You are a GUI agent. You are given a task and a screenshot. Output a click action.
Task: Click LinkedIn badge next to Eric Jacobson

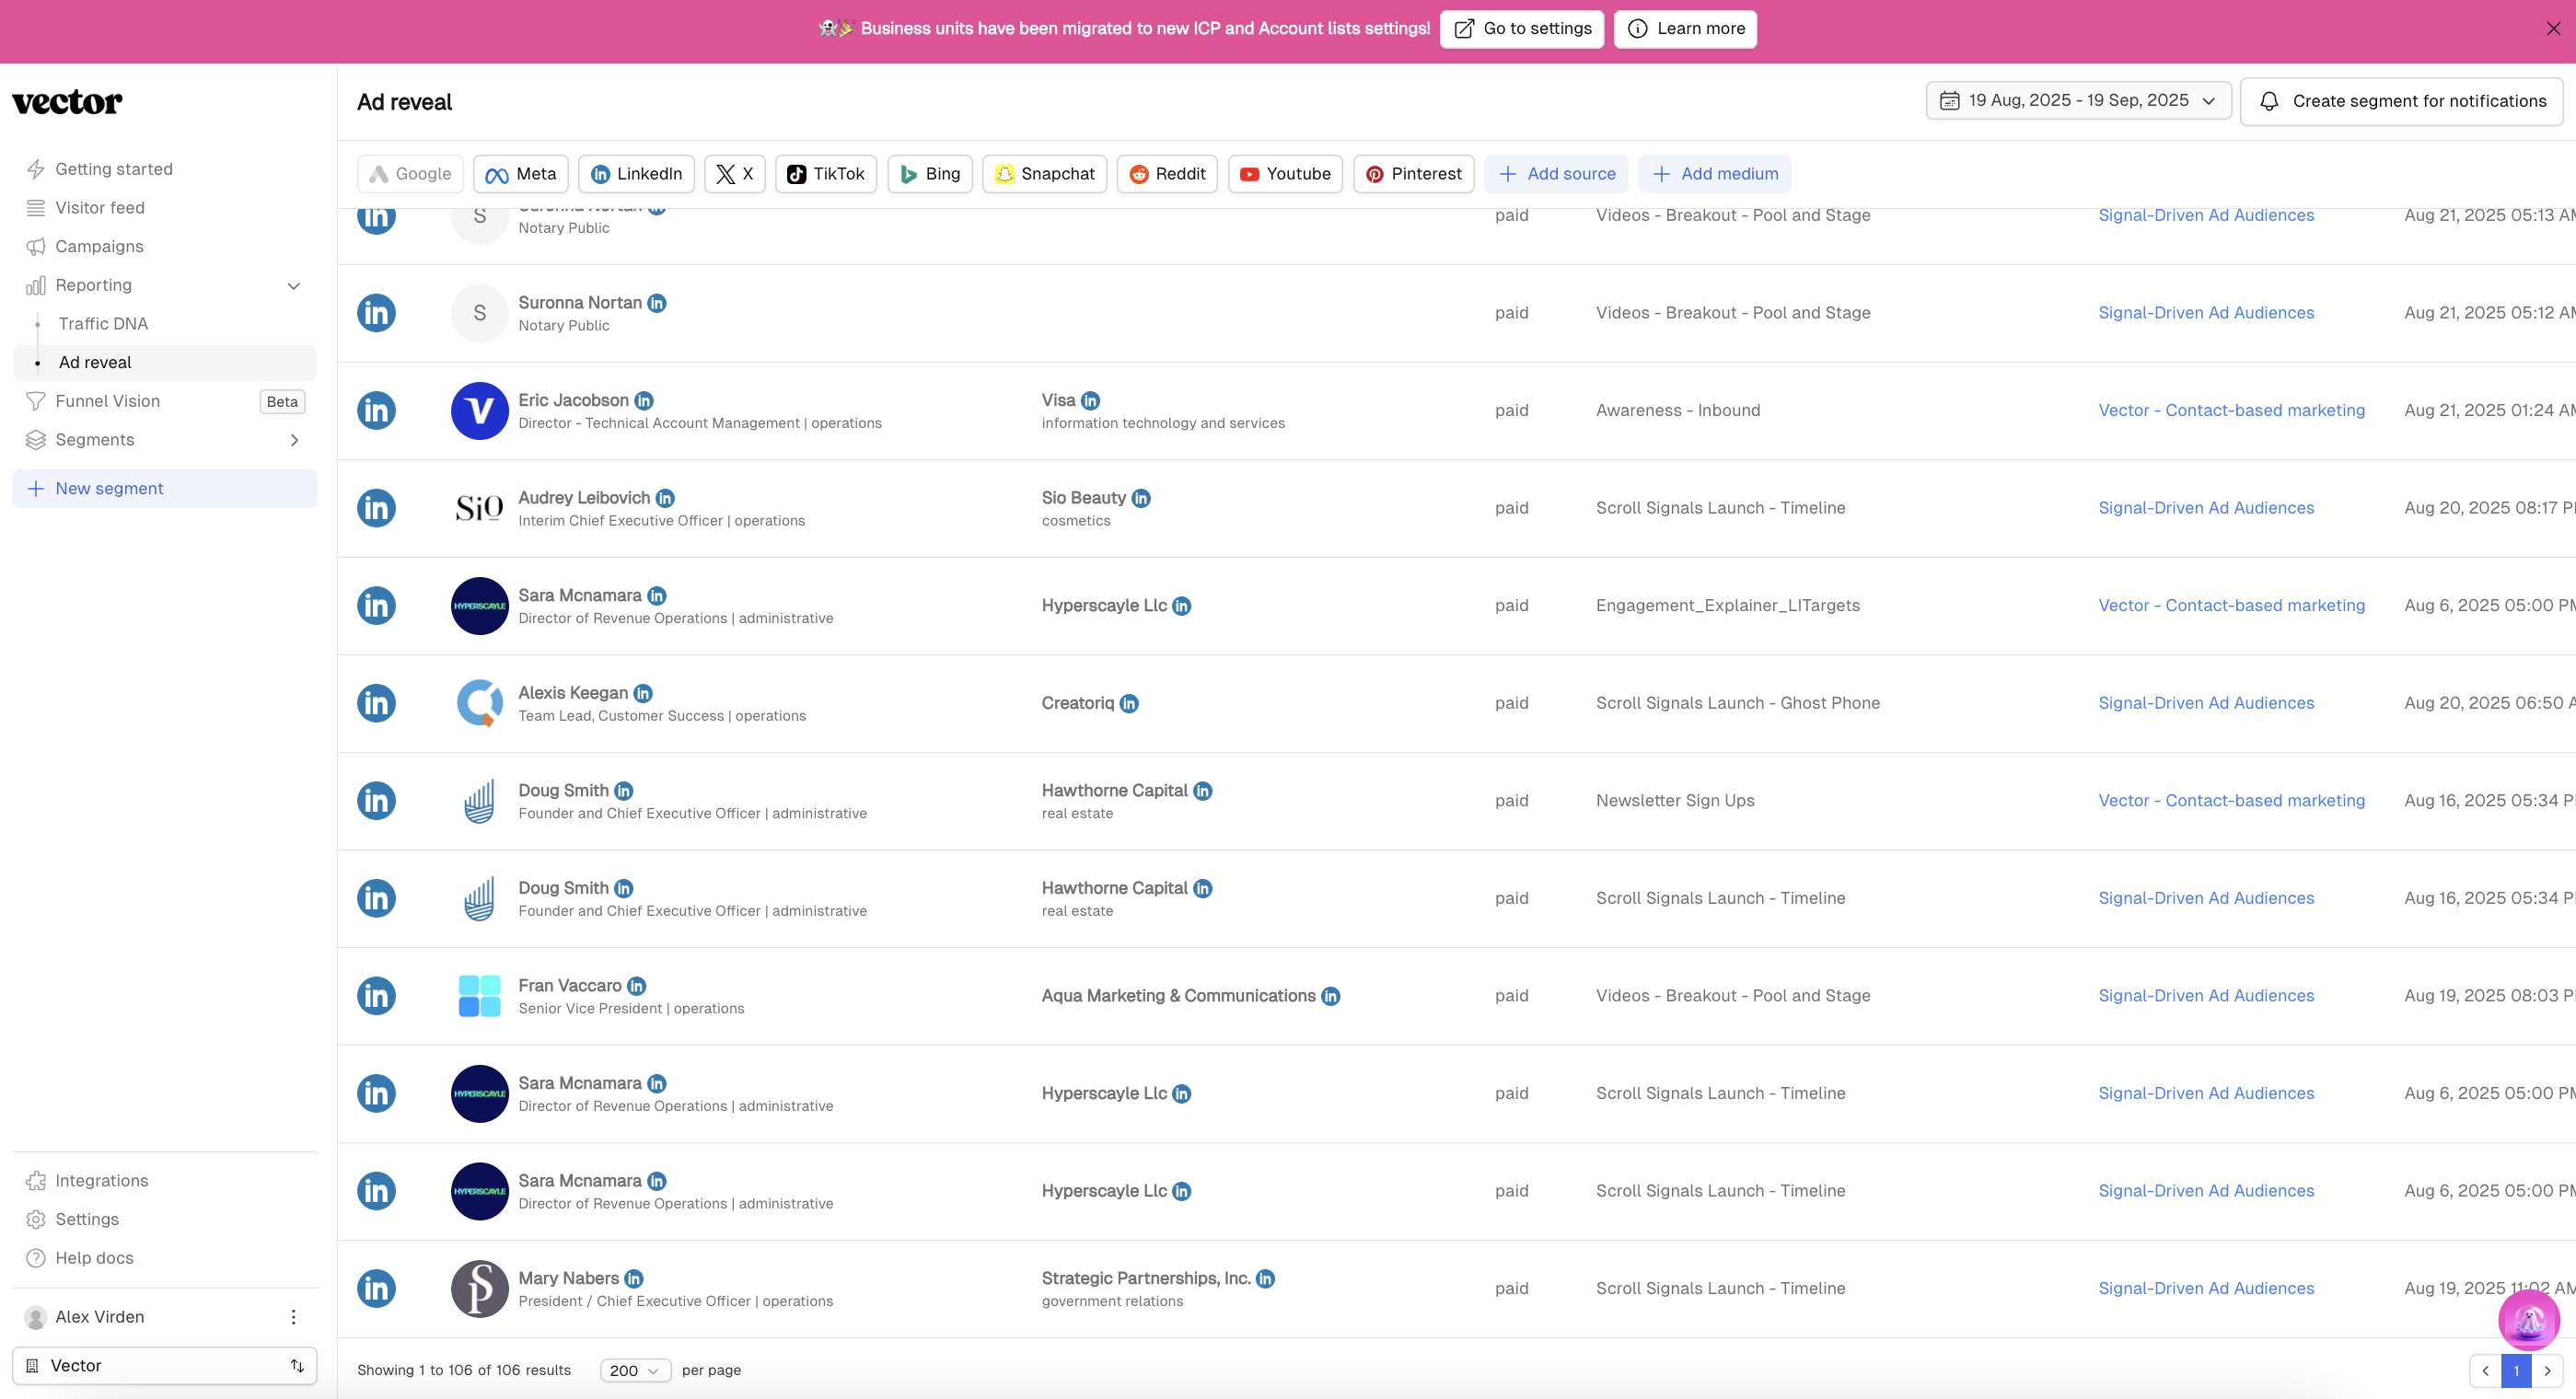pos(644,401)
